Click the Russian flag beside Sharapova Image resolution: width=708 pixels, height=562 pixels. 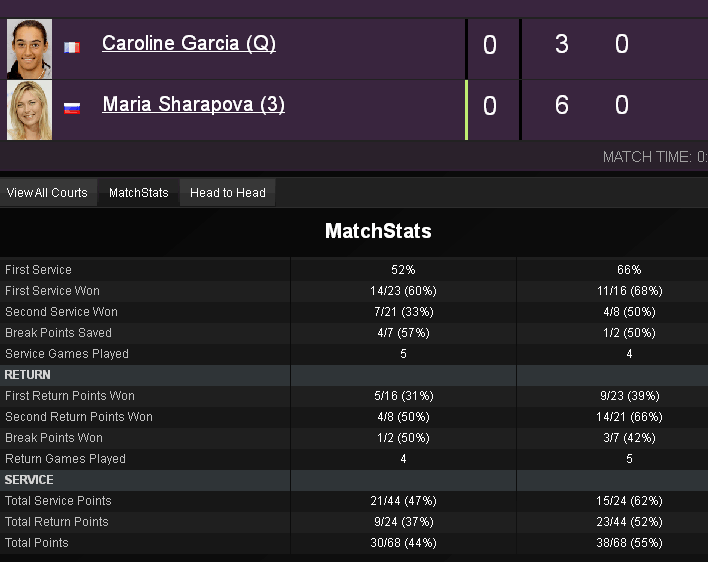point(72,107)
